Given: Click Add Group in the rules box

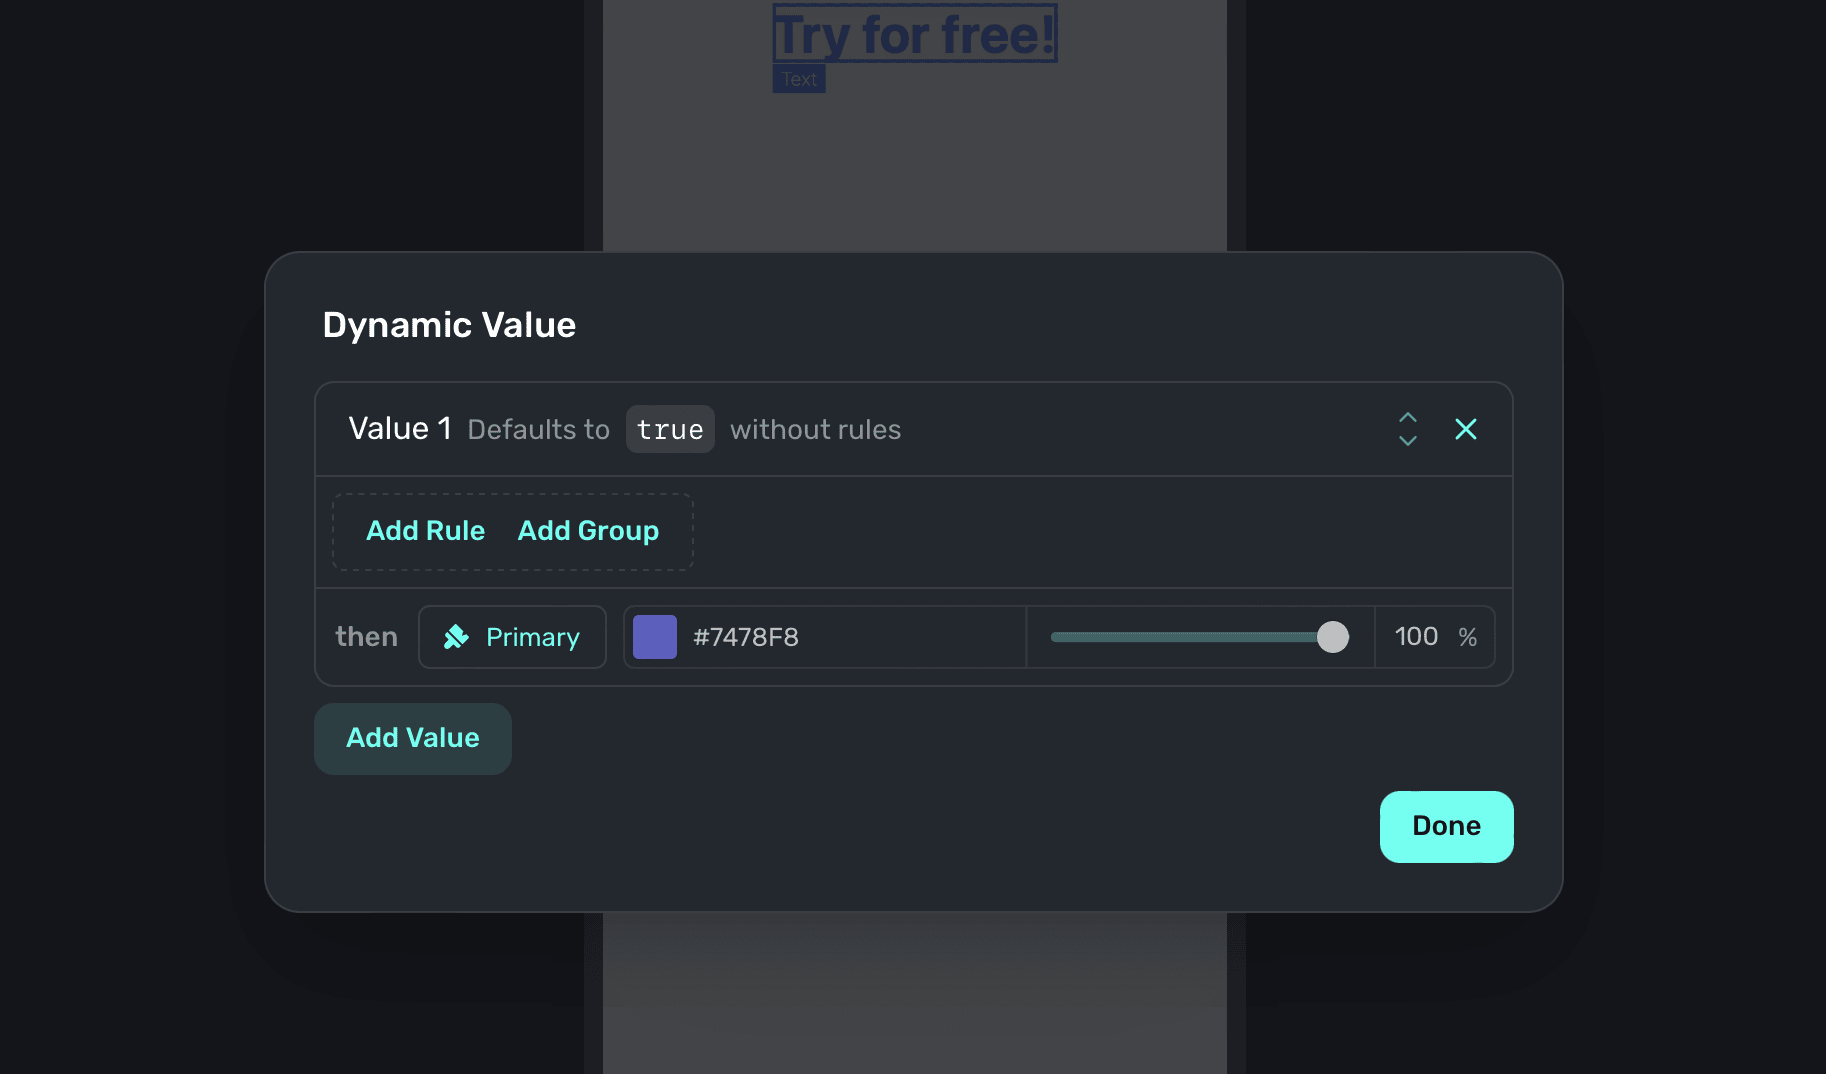Looking at the screenshot, I should tap(588, 531).
